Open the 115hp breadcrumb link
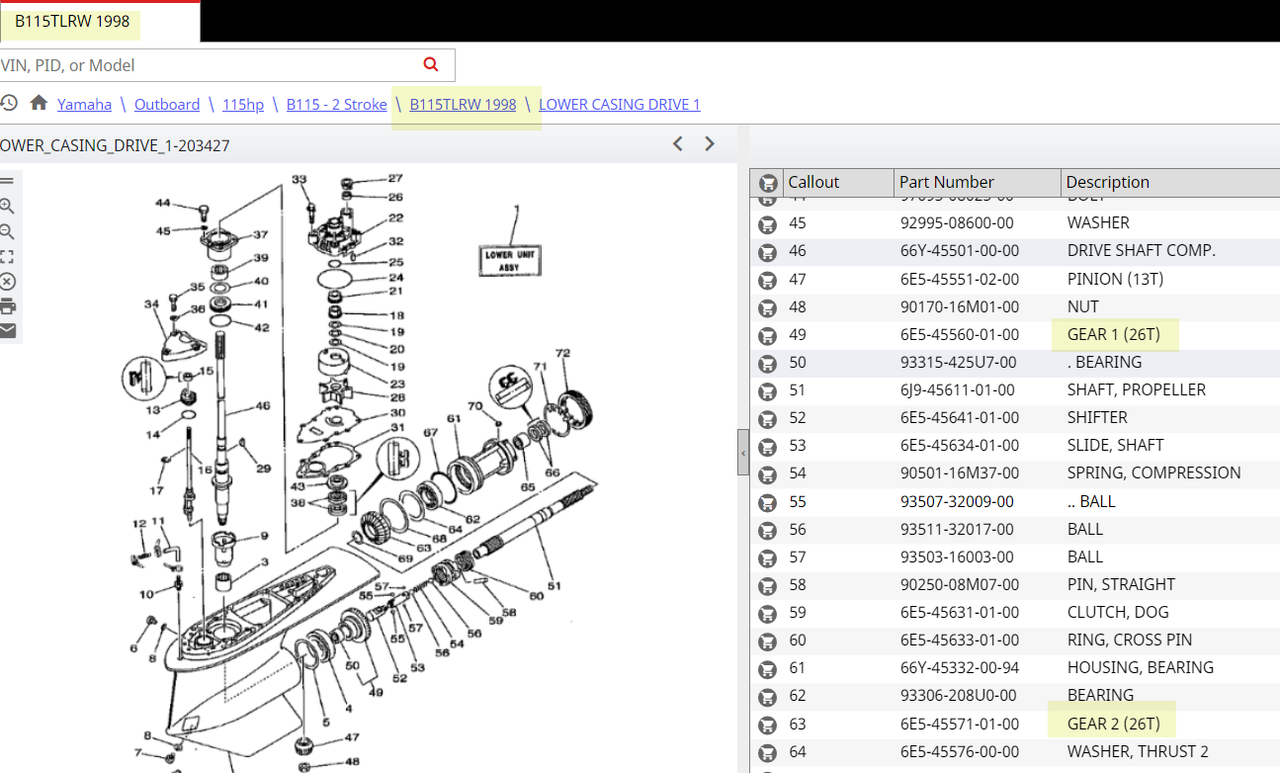The image size is (1280, 773). 243,104
